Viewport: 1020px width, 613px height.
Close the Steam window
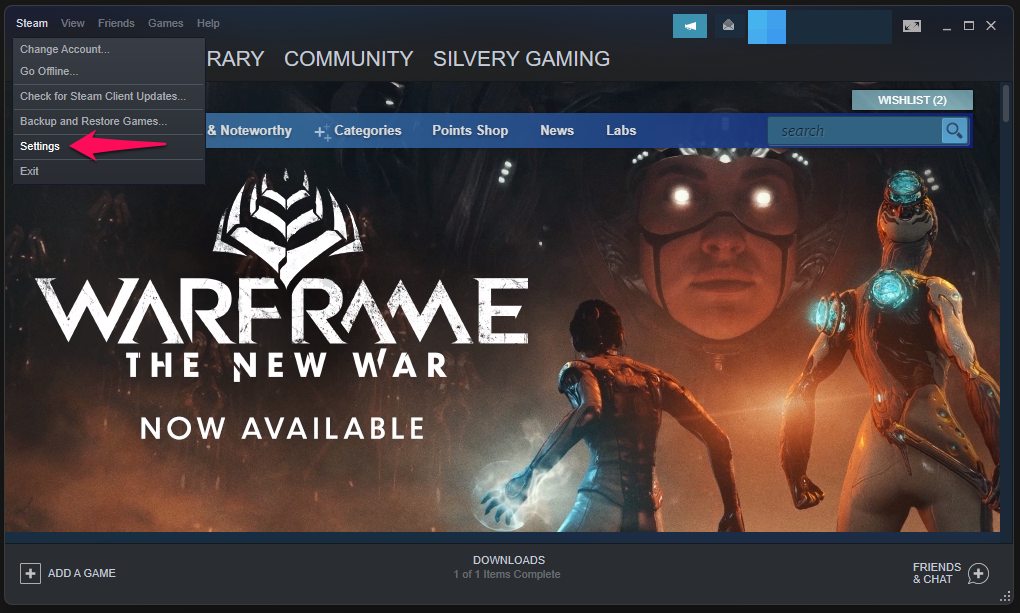click(x=991, y=26)
